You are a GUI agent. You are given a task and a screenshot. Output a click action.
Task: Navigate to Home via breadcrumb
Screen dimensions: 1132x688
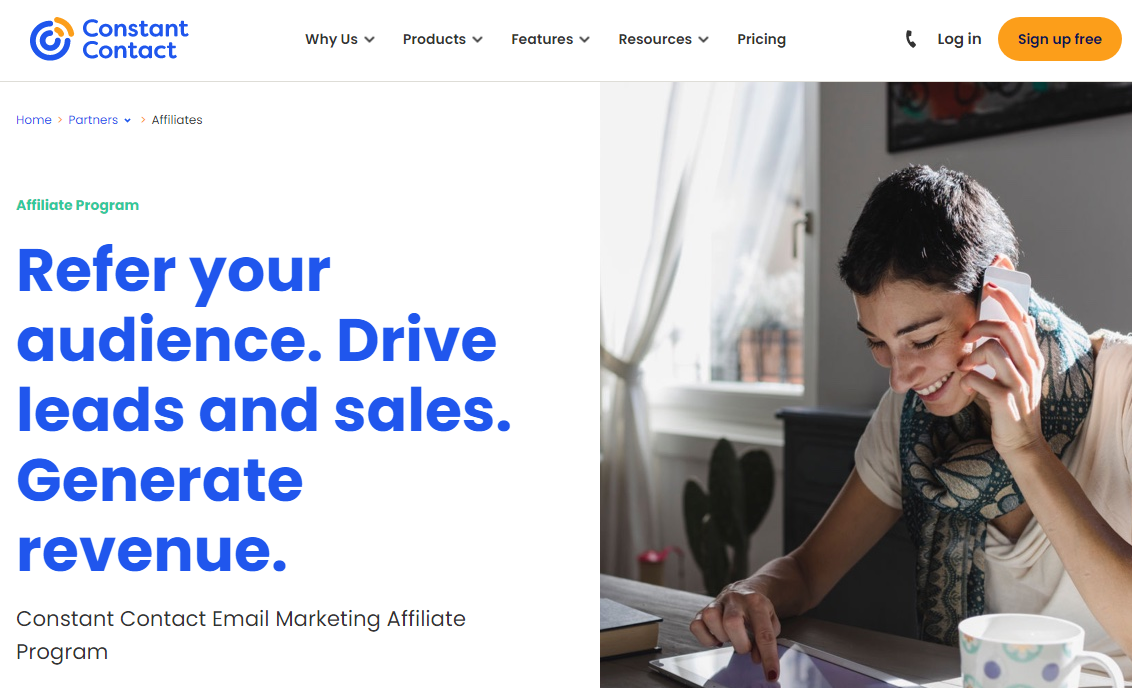(34, 120)
